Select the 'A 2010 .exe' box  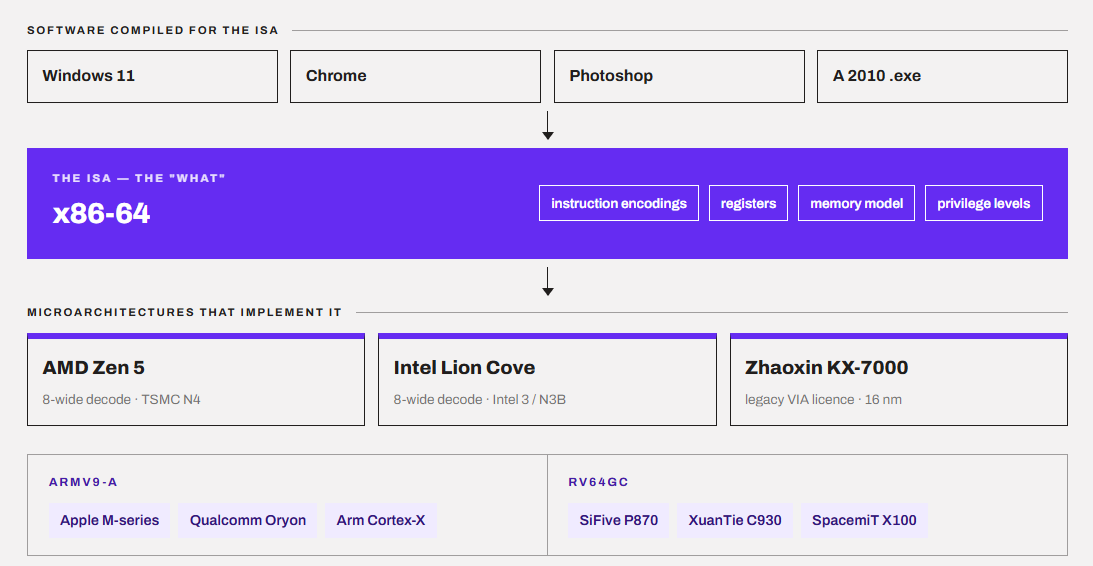coord(942,76)
